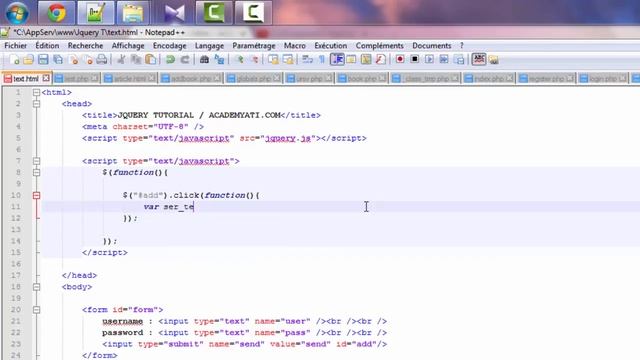Image resolution: width=640 pixels, height=360 pixels.
Task: Open the Paramétrage menu
Action: click(x=253, y=46)
